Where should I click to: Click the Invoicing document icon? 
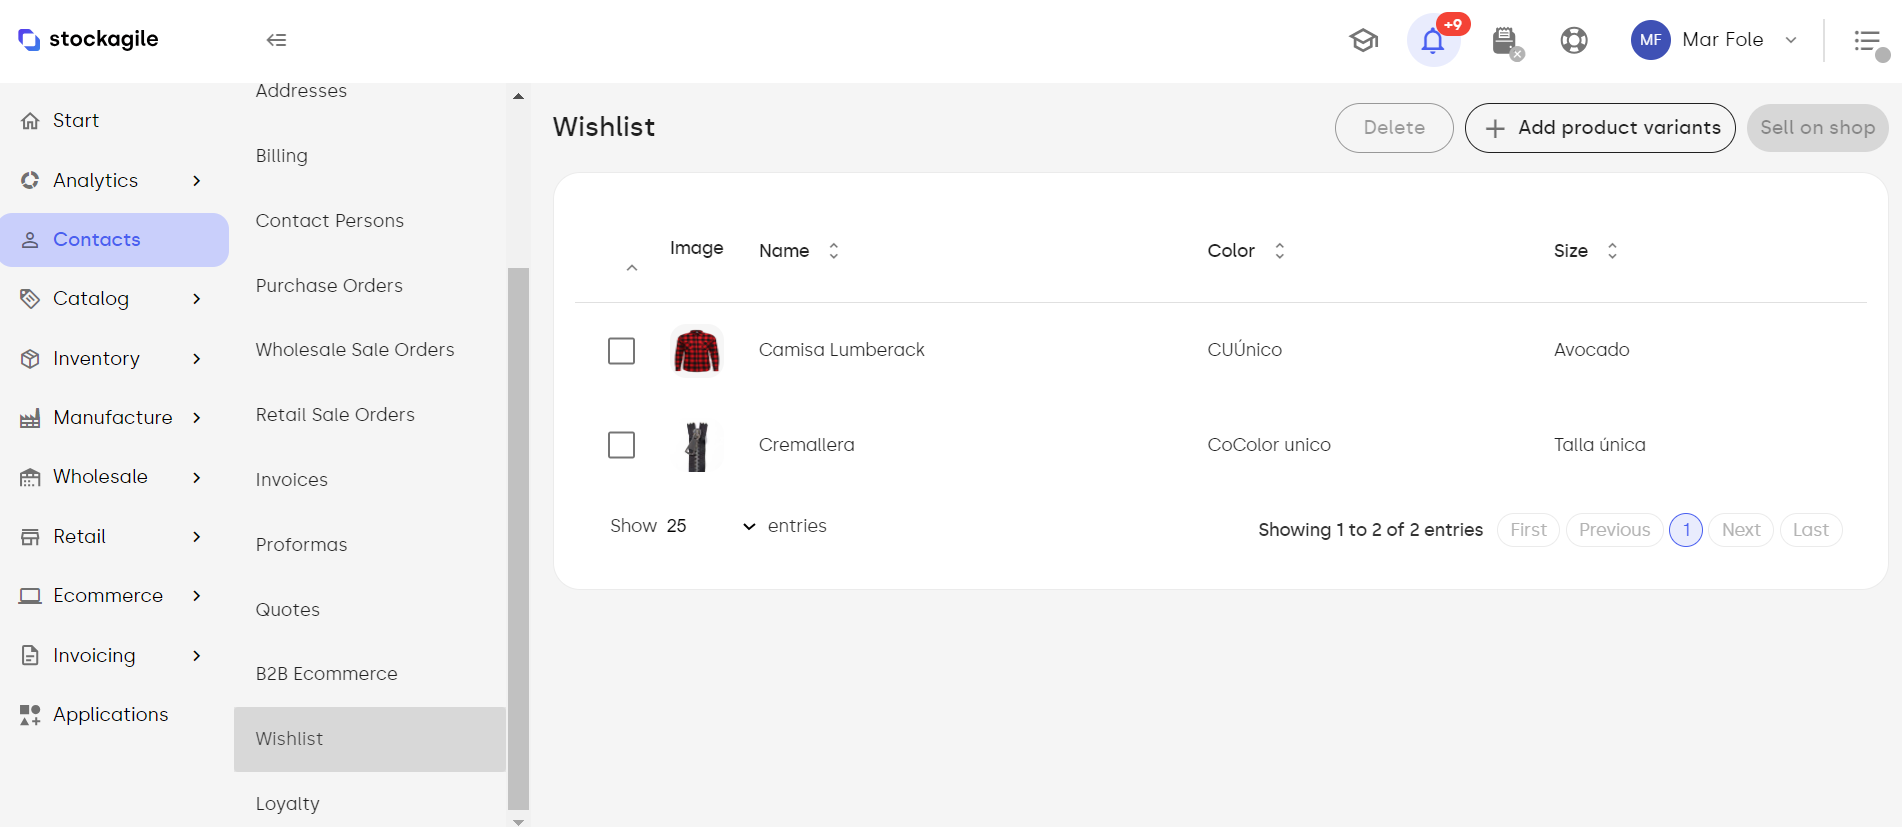pos(30,655)
